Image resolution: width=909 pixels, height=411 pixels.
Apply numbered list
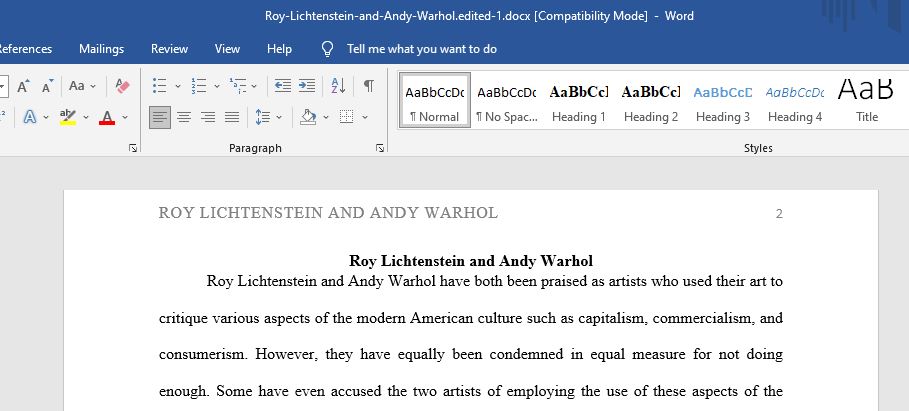199,86
